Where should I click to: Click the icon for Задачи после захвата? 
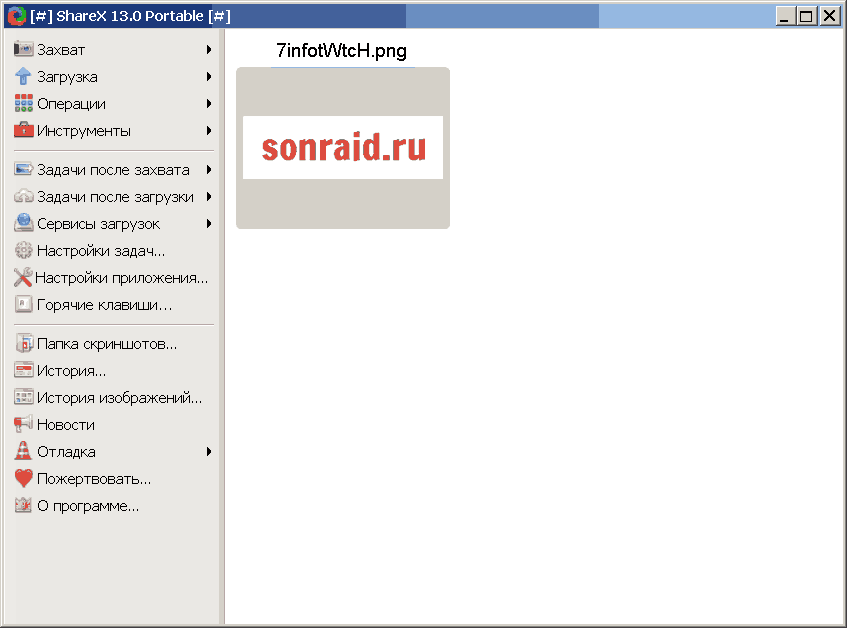23,169
